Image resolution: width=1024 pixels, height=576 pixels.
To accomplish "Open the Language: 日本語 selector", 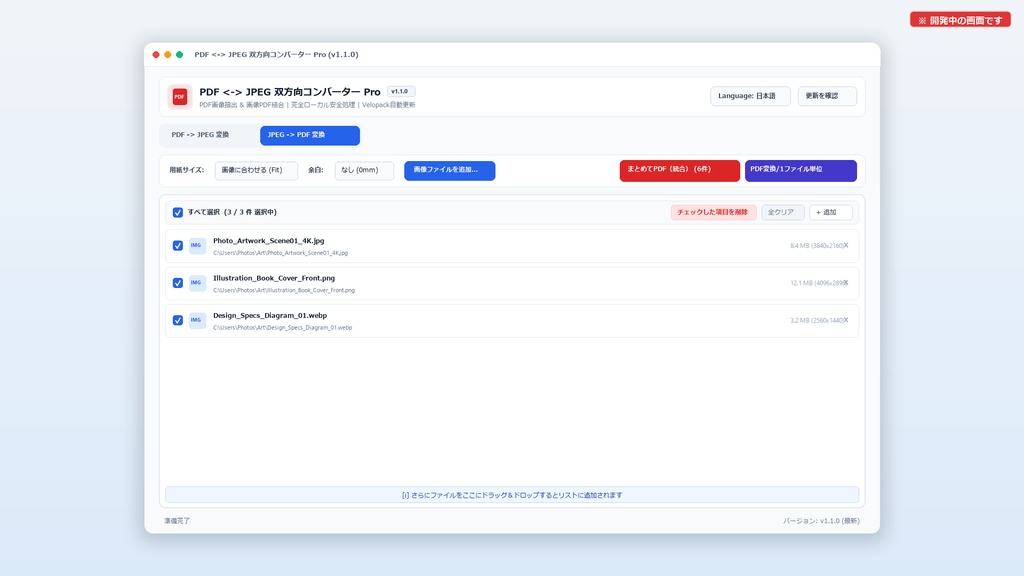I will (x=750, y=96).
